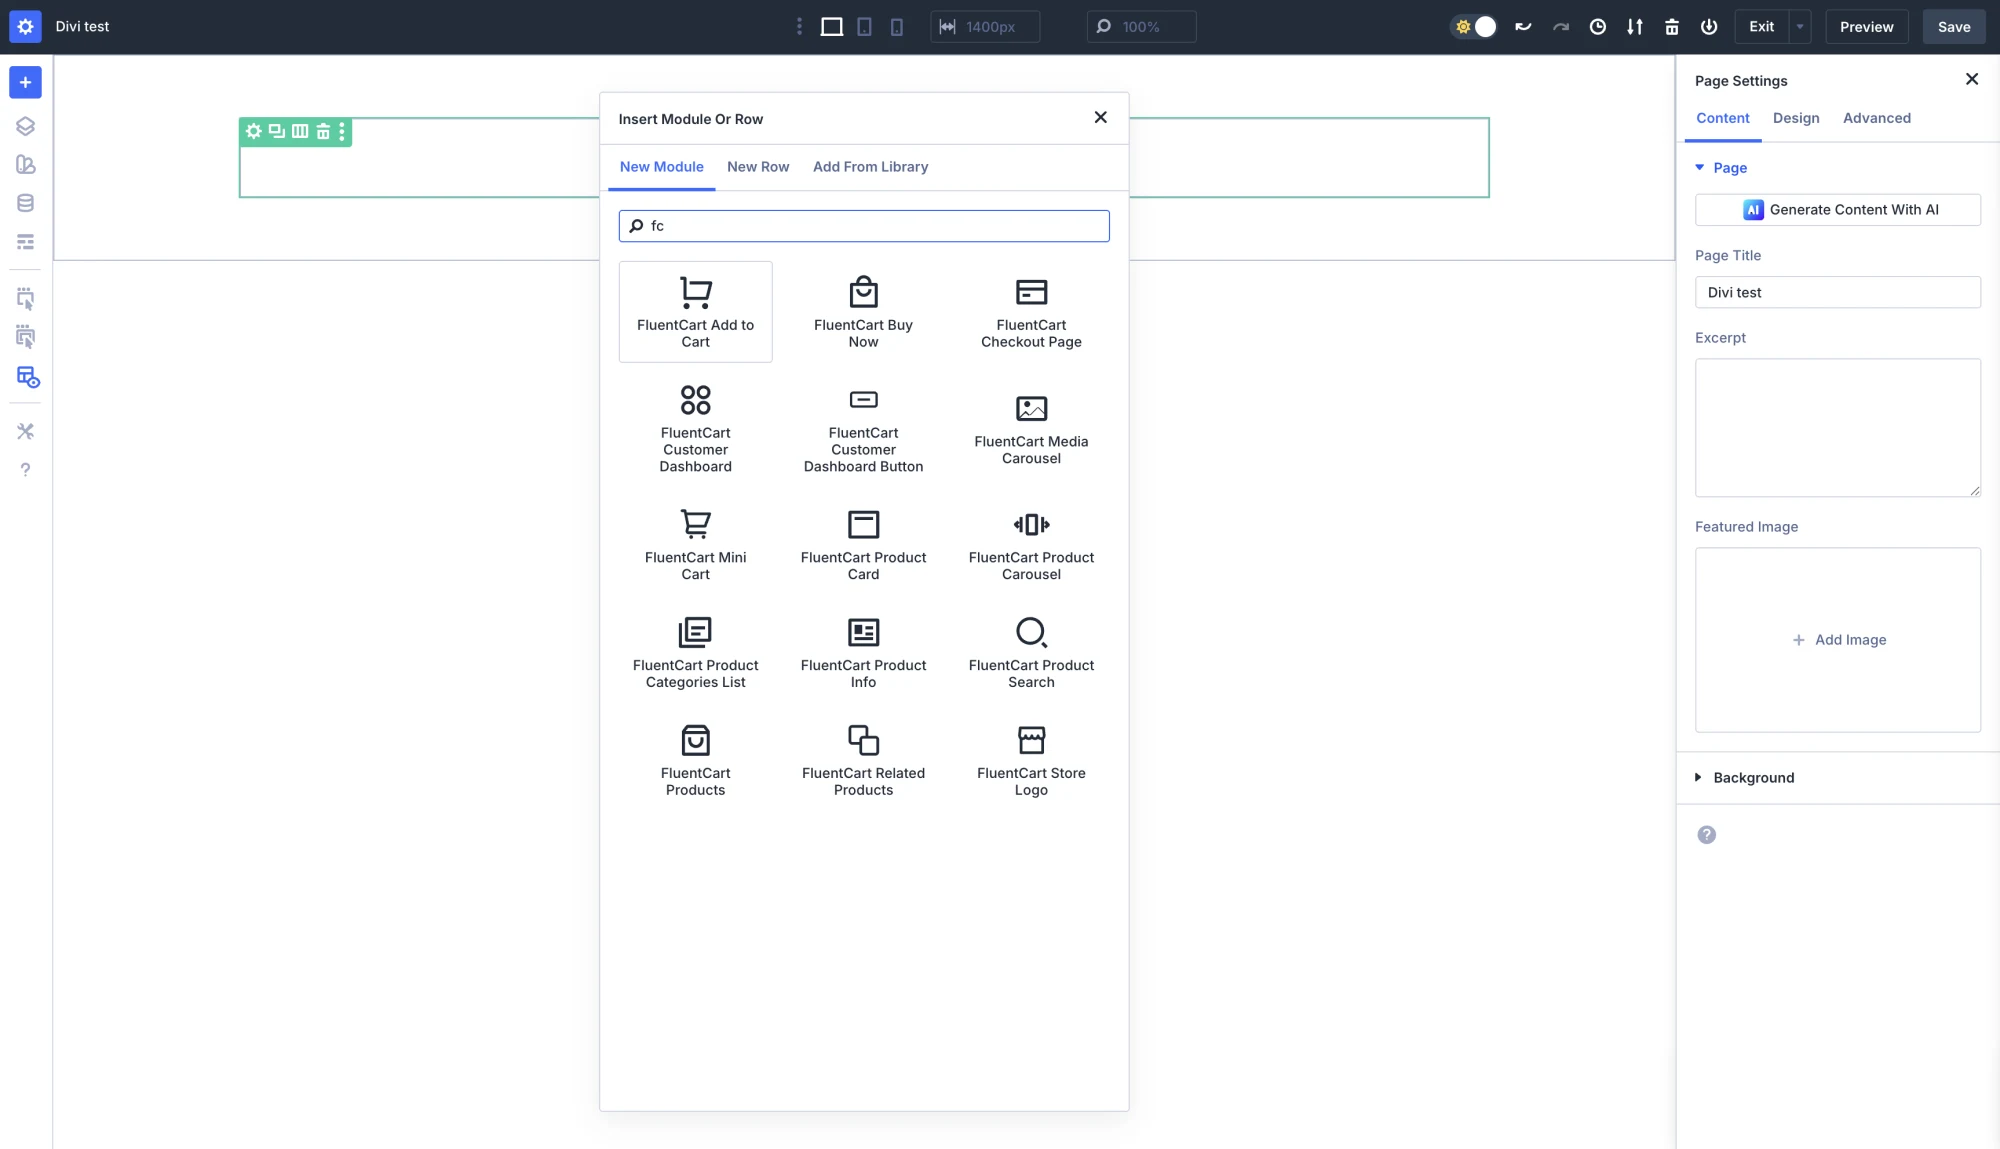Click the Exit button
This screenshot has width=2000, height=1149.
[x=1761, y=27]
